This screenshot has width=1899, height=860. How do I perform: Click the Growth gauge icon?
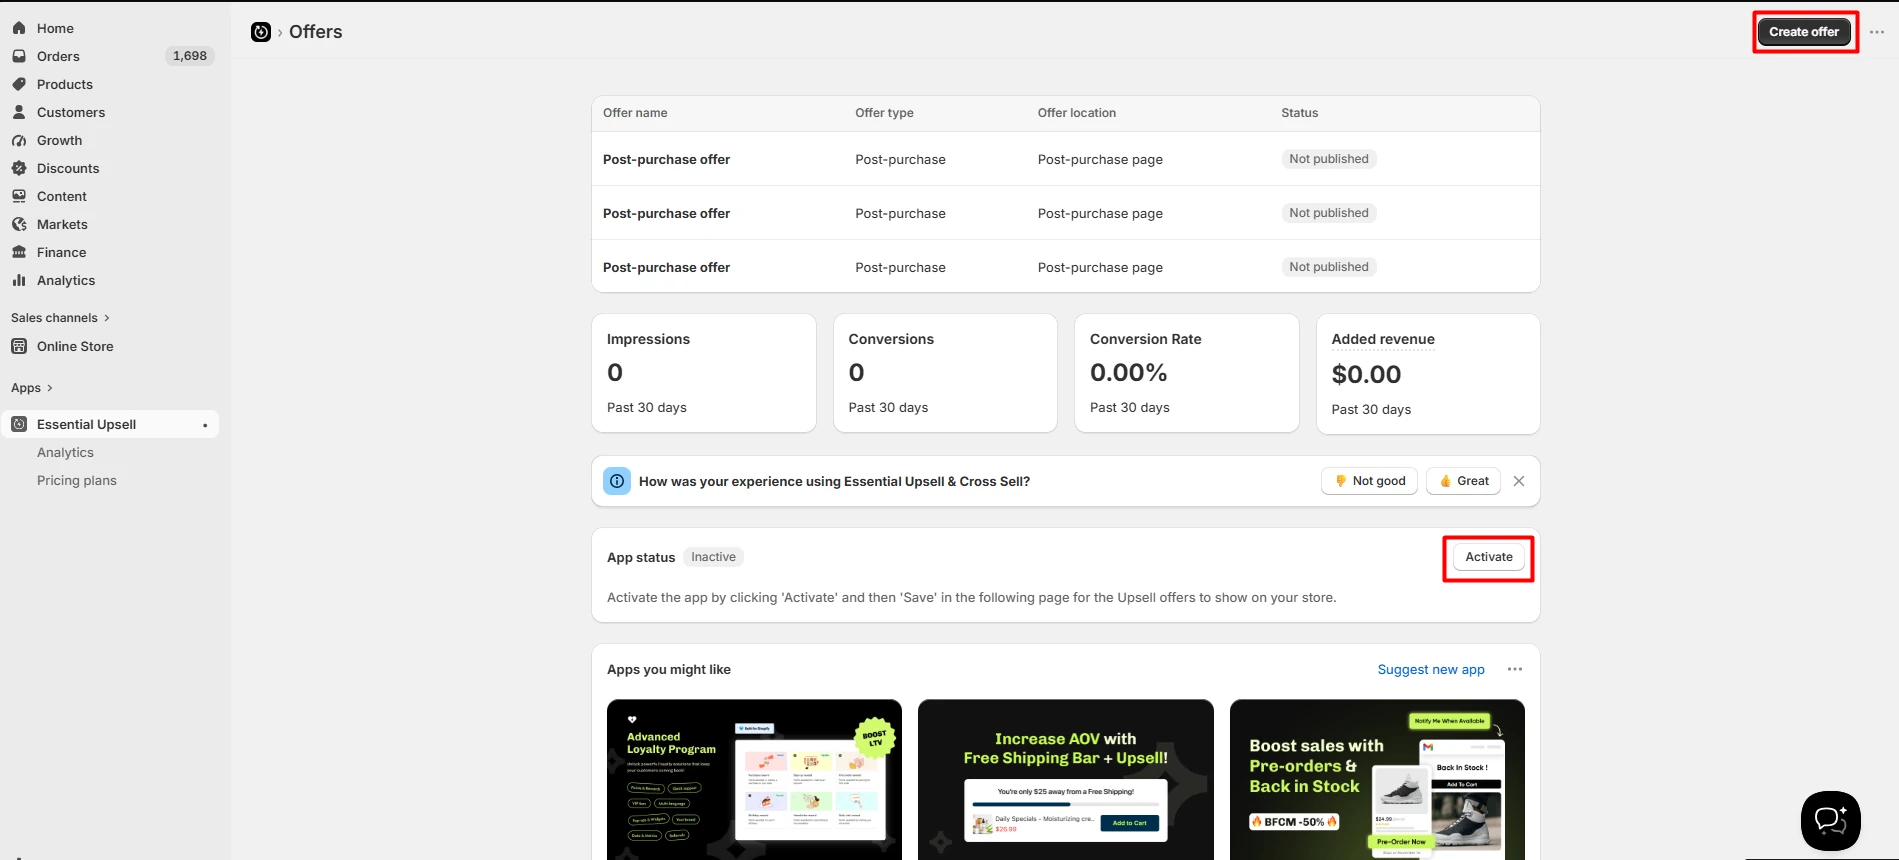tap(19, 140)
